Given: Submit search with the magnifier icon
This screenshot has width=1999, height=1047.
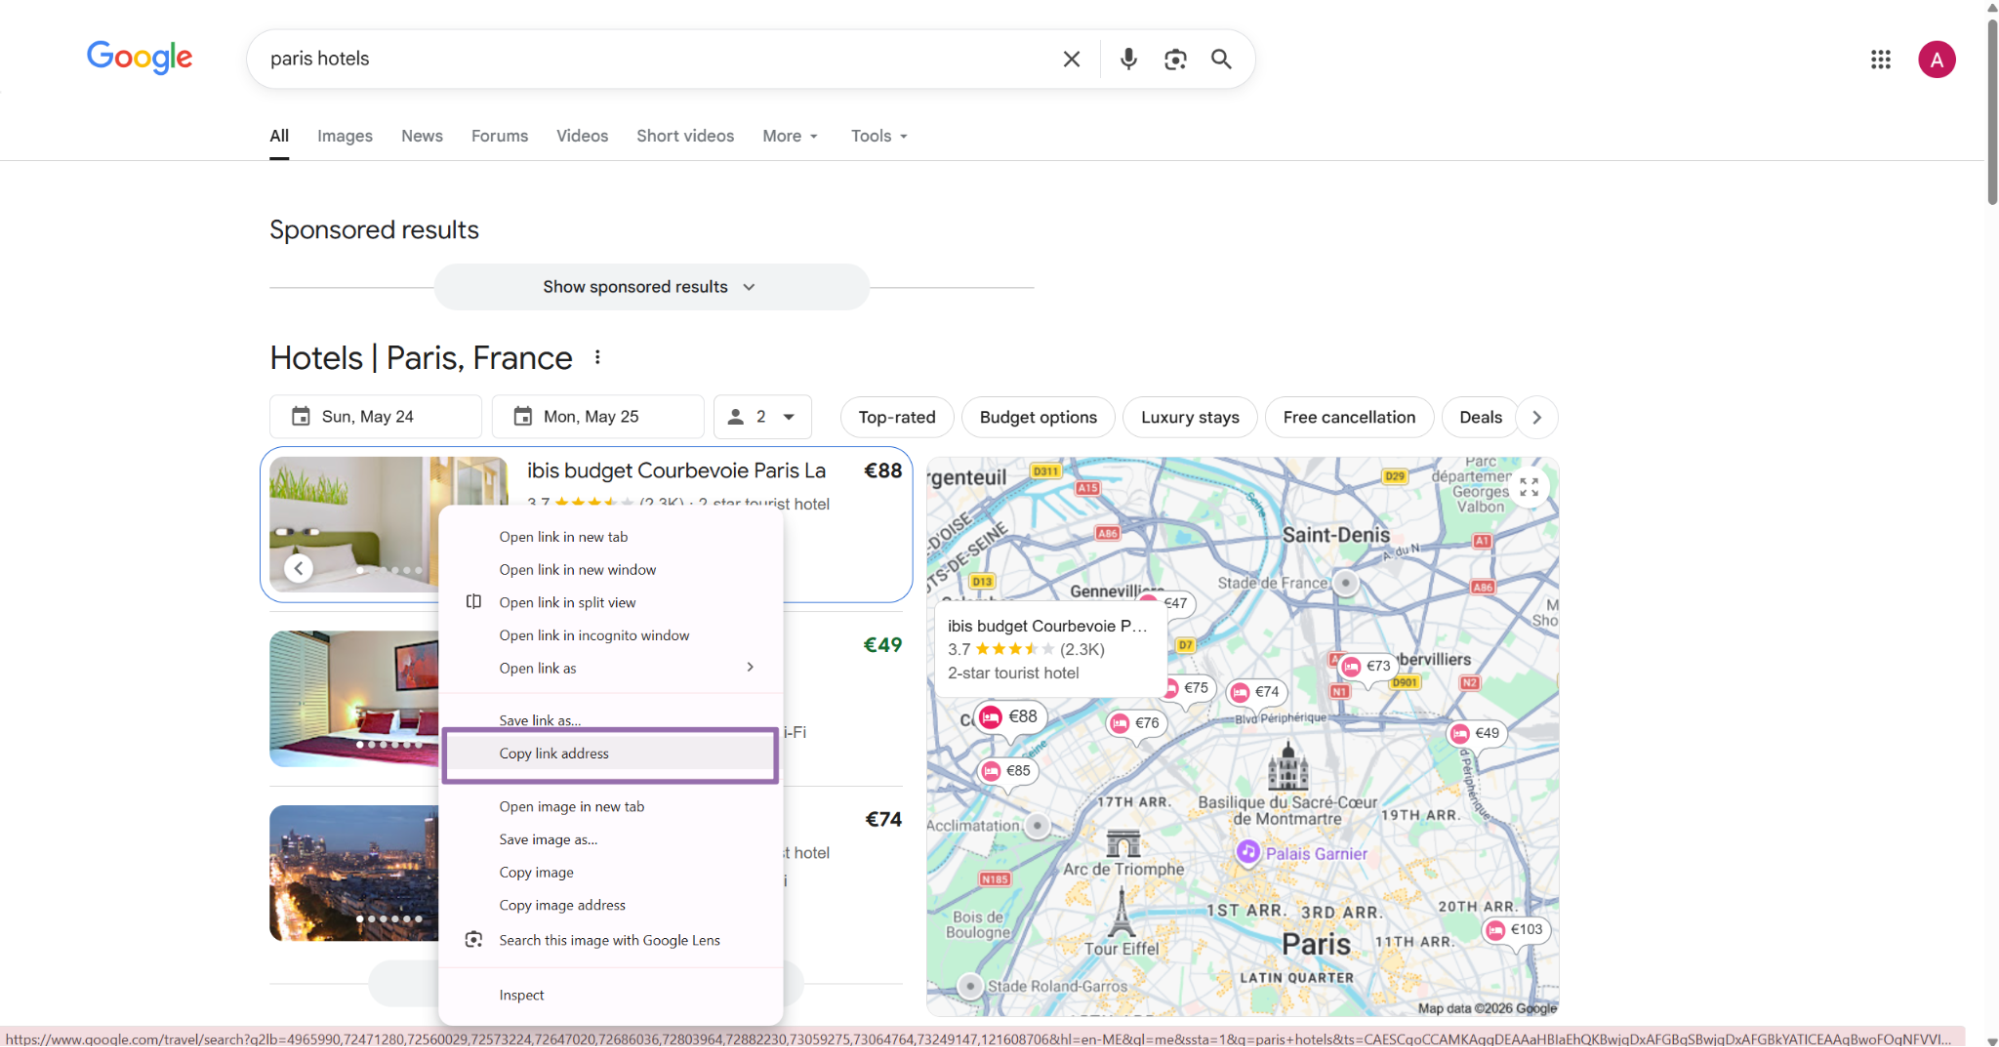Looking at the screenshot, I should pyautogui.click(x=1221, y=59).
